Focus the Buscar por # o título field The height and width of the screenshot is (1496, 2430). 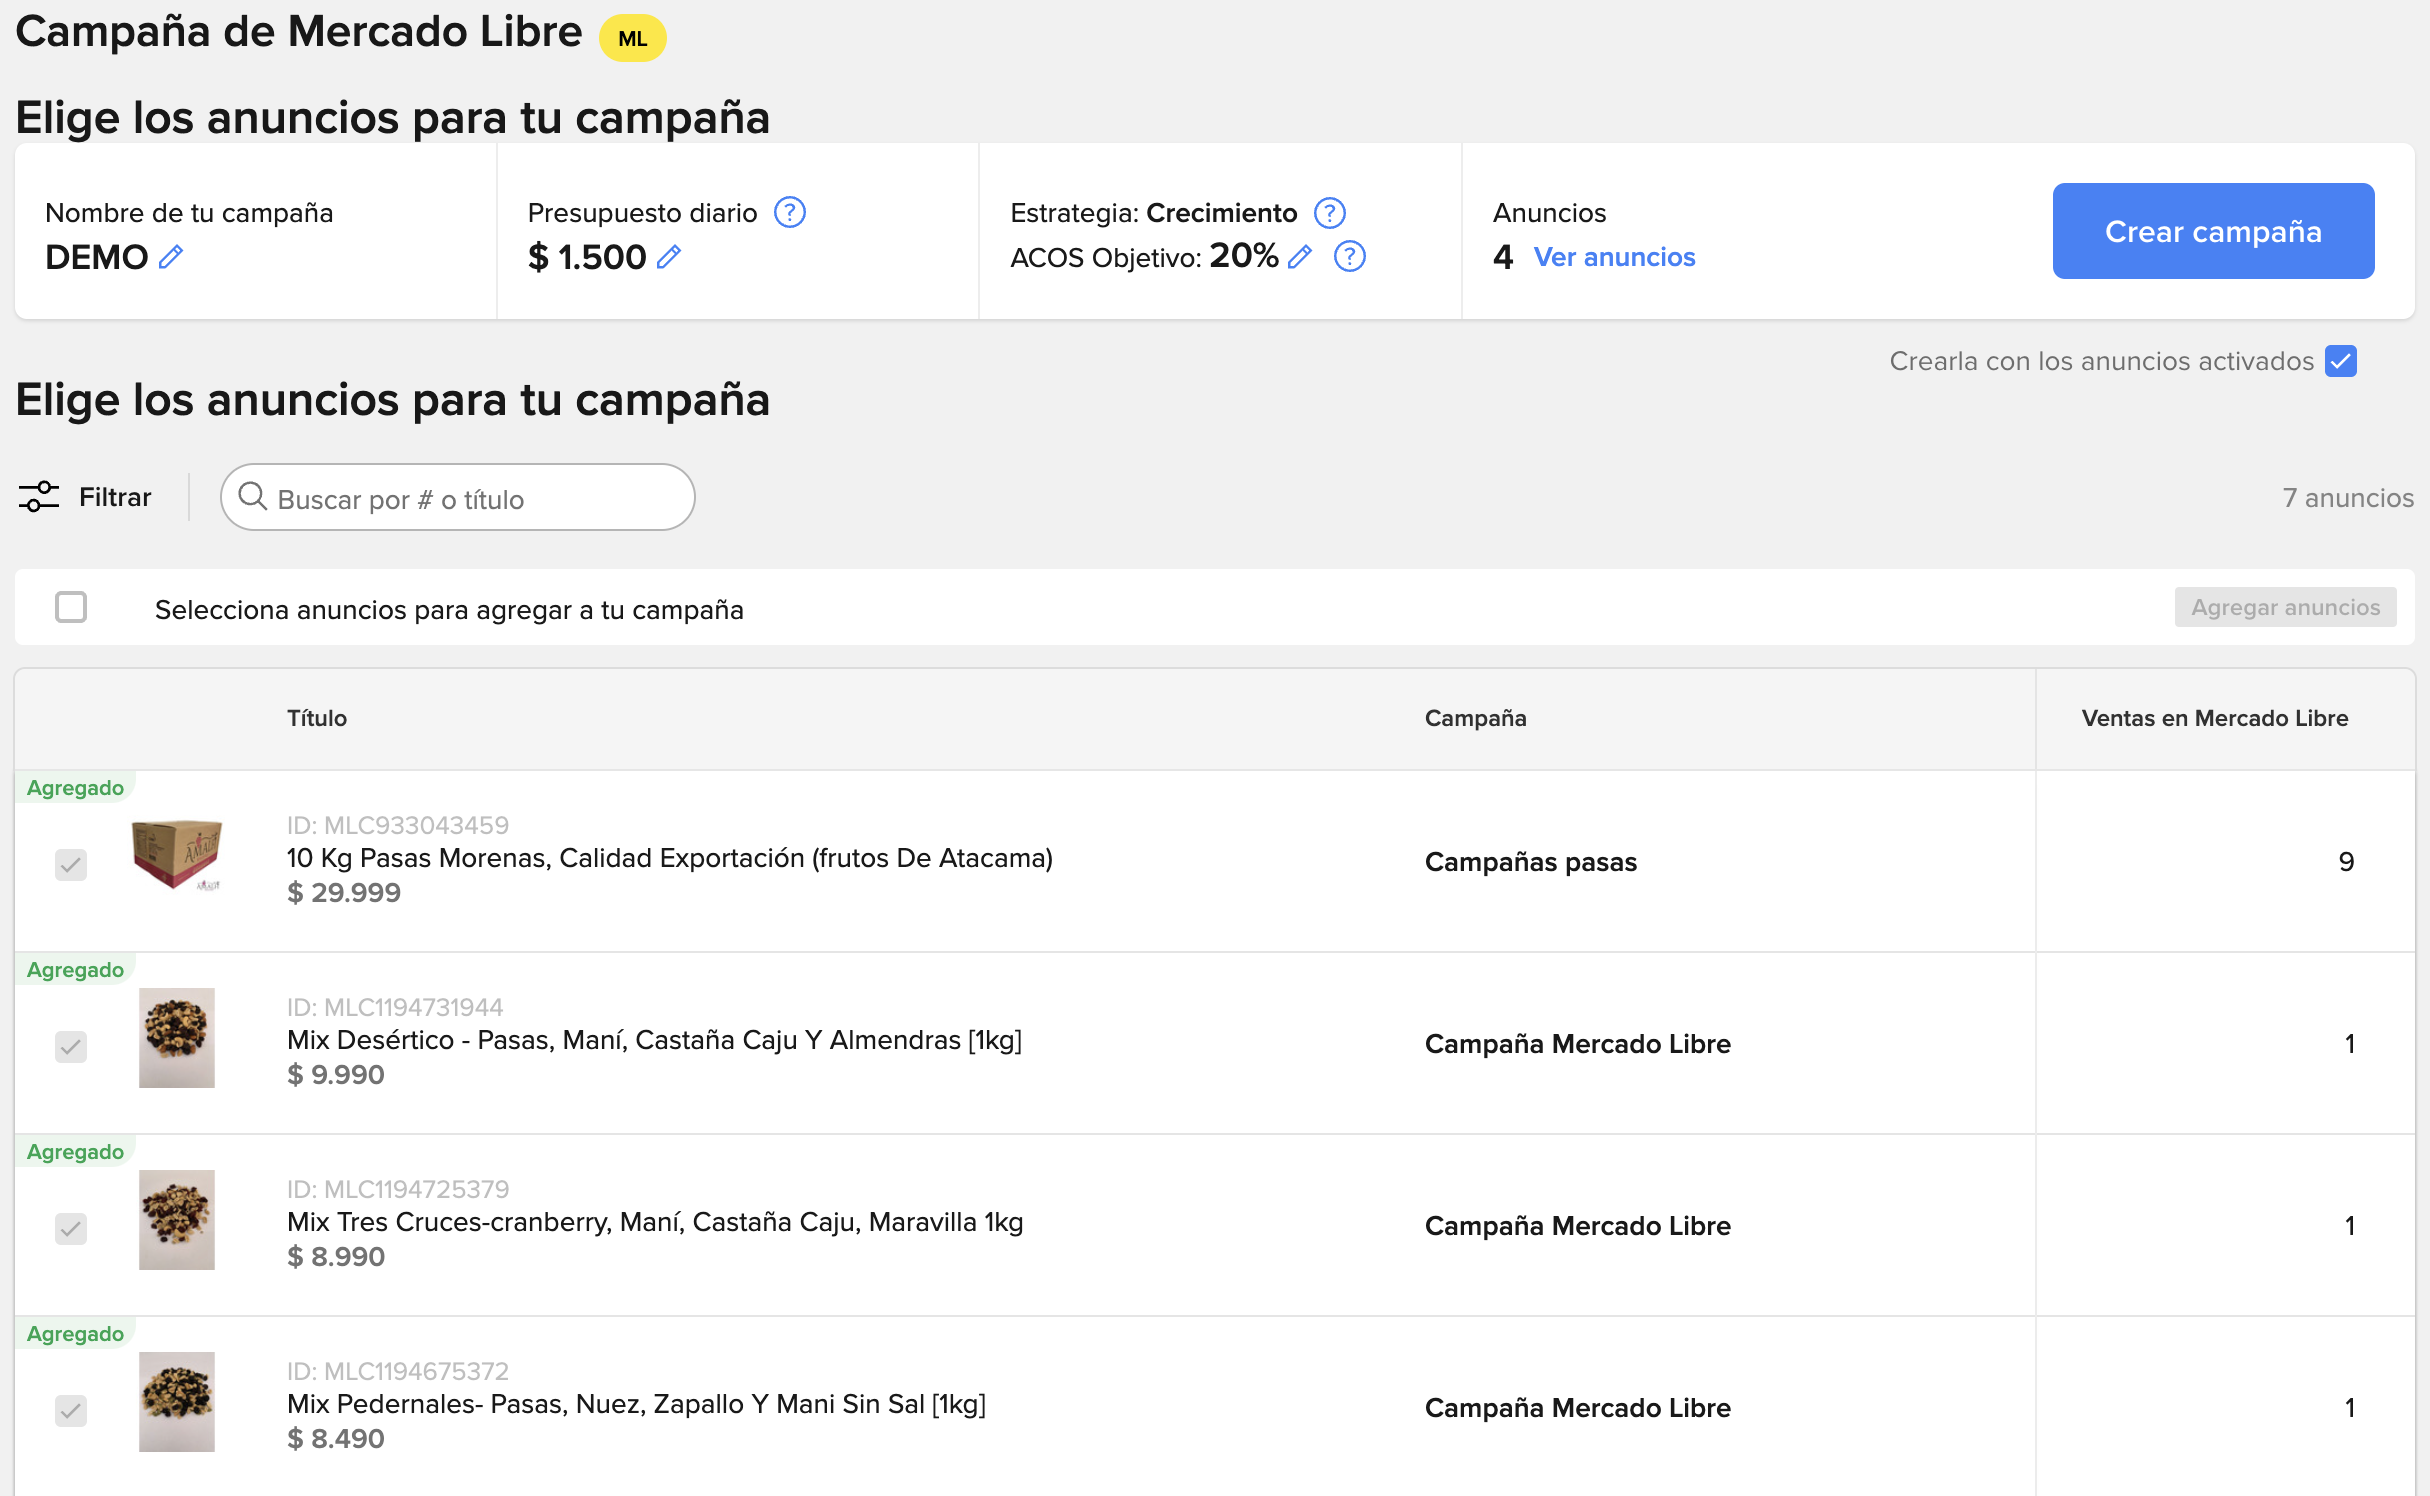coord(458,497)
